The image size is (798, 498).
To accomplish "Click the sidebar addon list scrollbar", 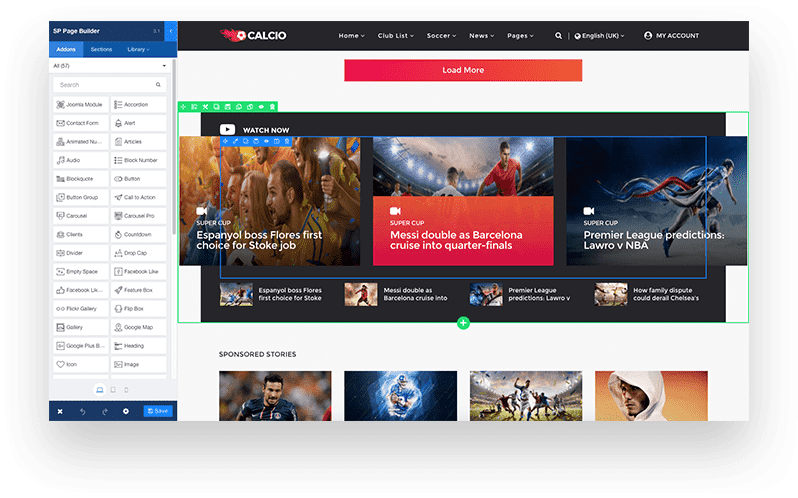I will coord(174,148).
